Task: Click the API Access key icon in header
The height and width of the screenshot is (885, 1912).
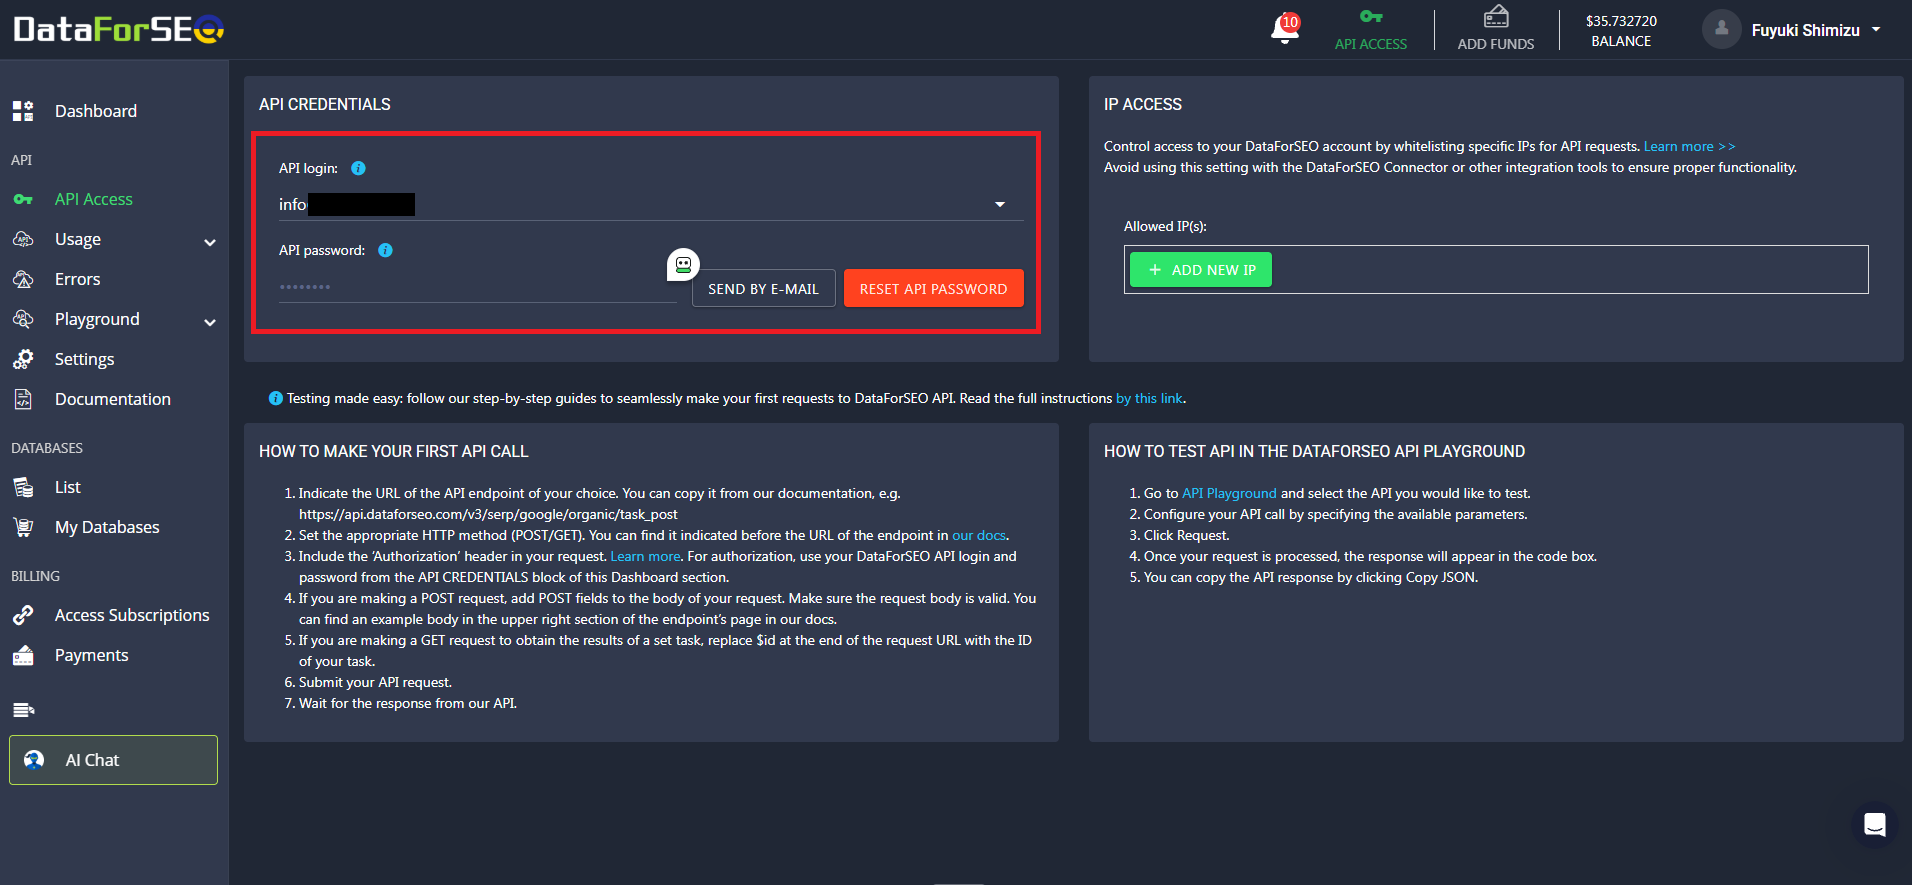Action: click(1371, 16)
